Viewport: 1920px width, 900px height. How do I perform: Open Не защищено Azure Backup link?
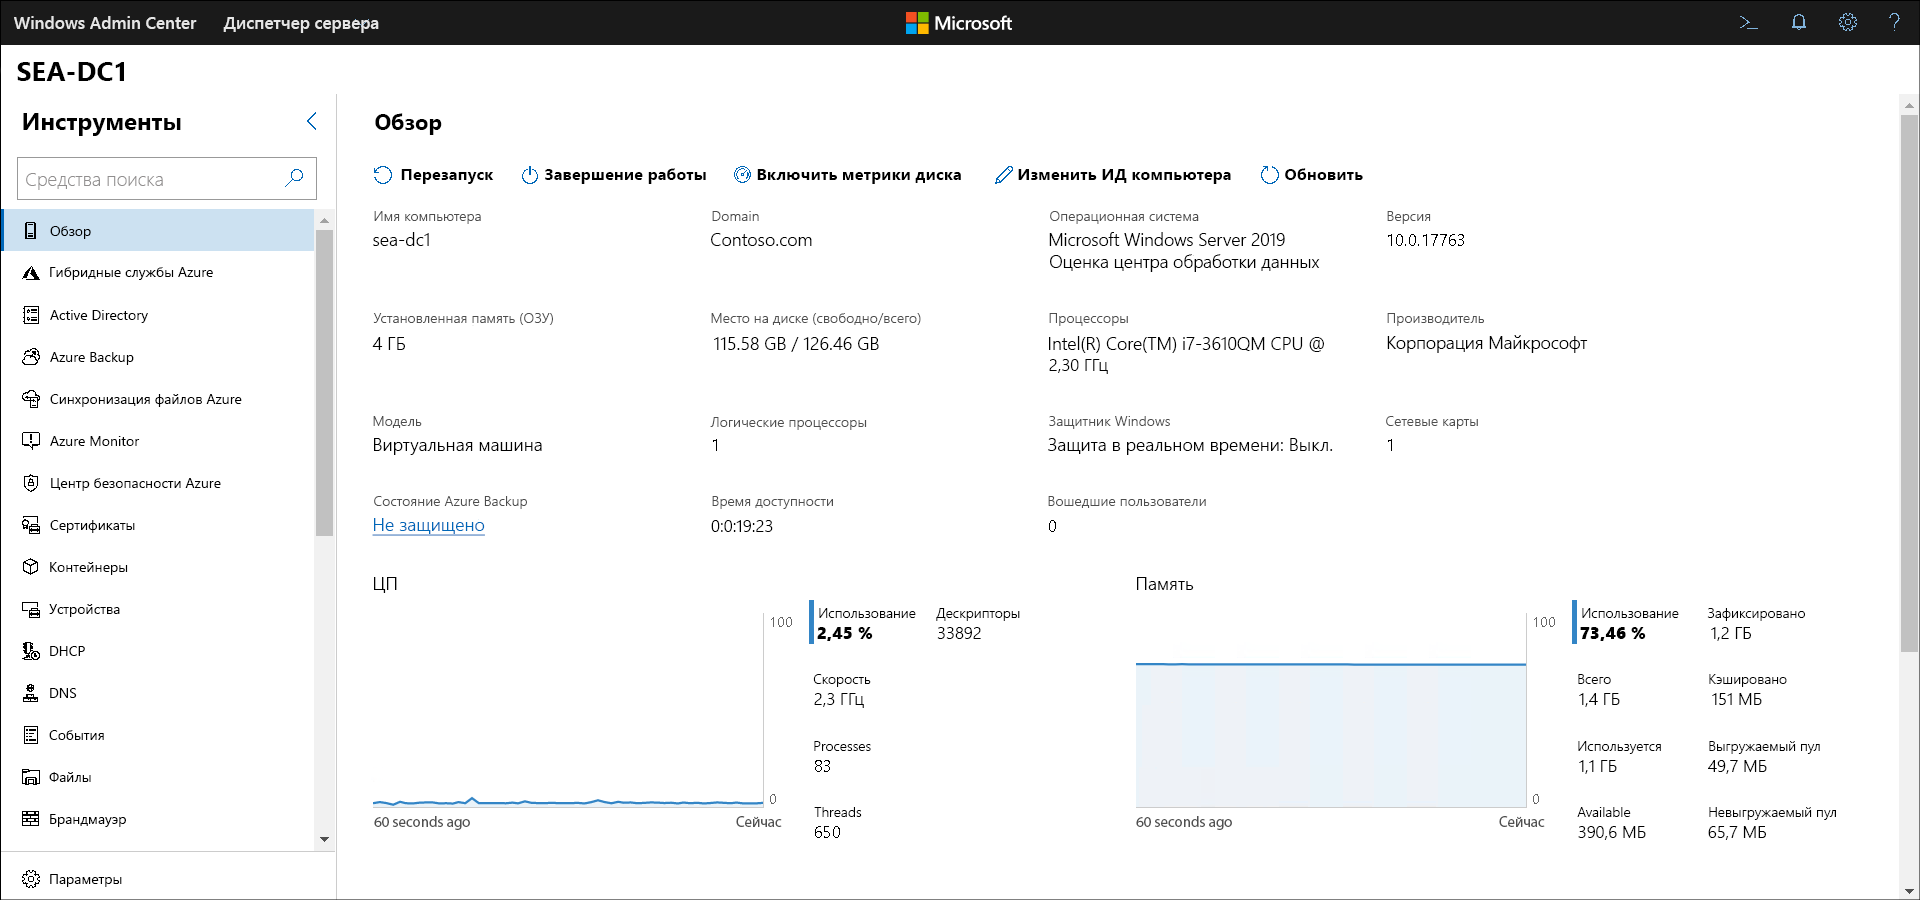428,525
